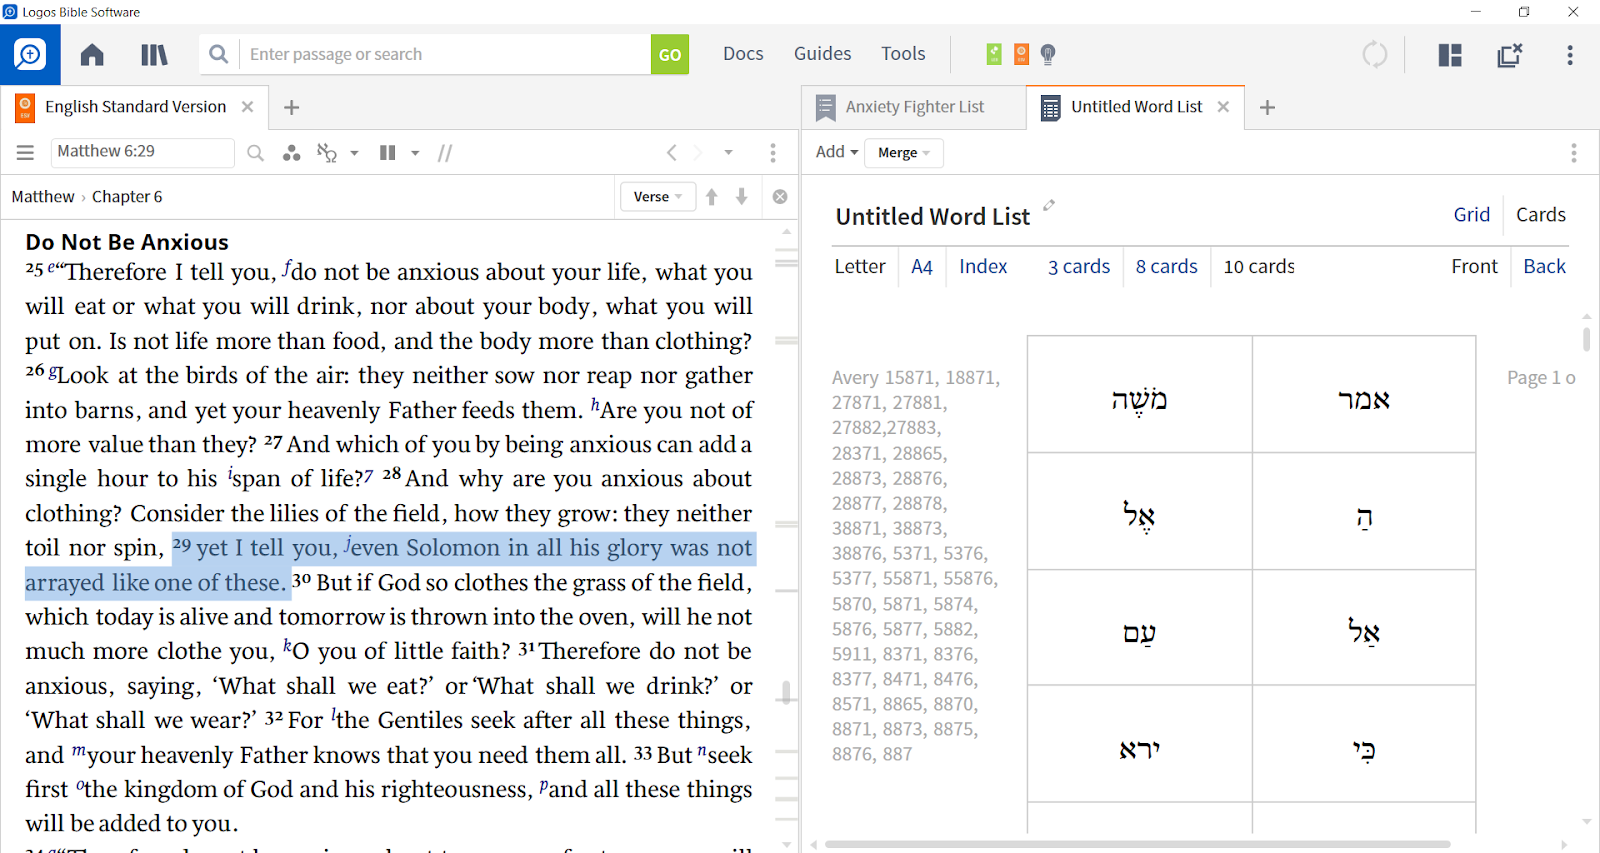Open the visual filters icon
This screenshot has height=853, width=1600.
pos(291,153)
